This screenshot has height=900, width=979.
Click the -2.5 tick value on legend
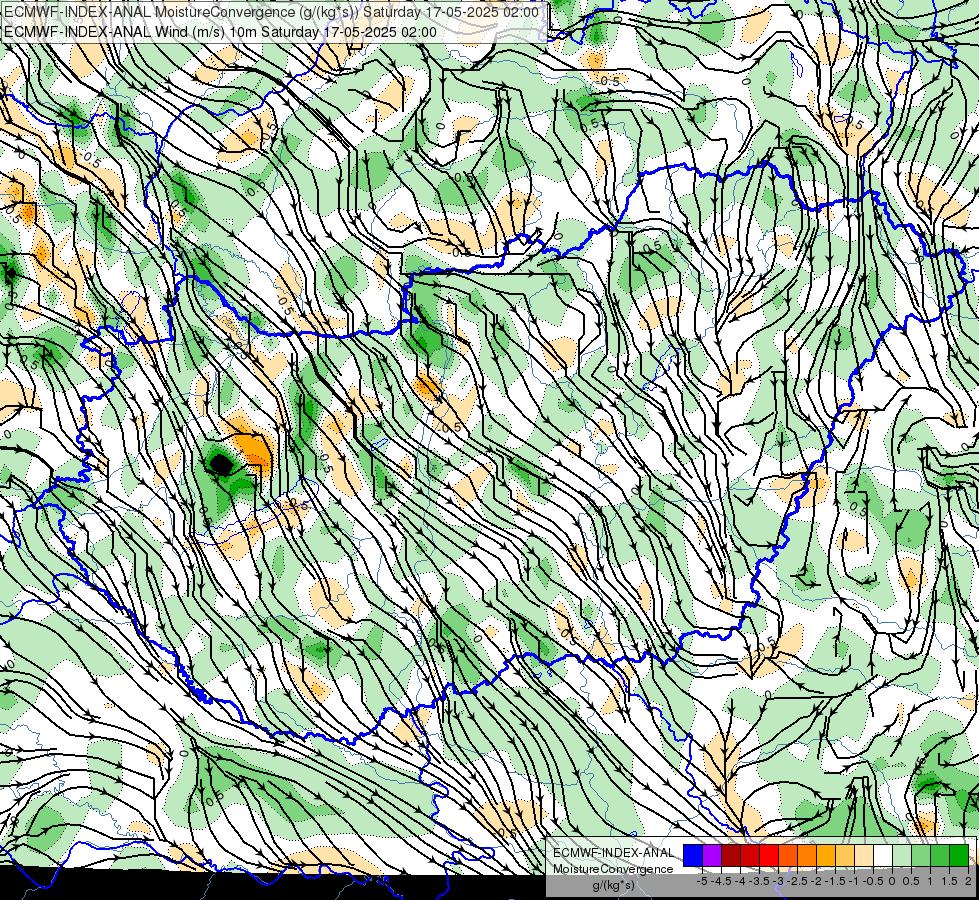click(x=797, y=881)
